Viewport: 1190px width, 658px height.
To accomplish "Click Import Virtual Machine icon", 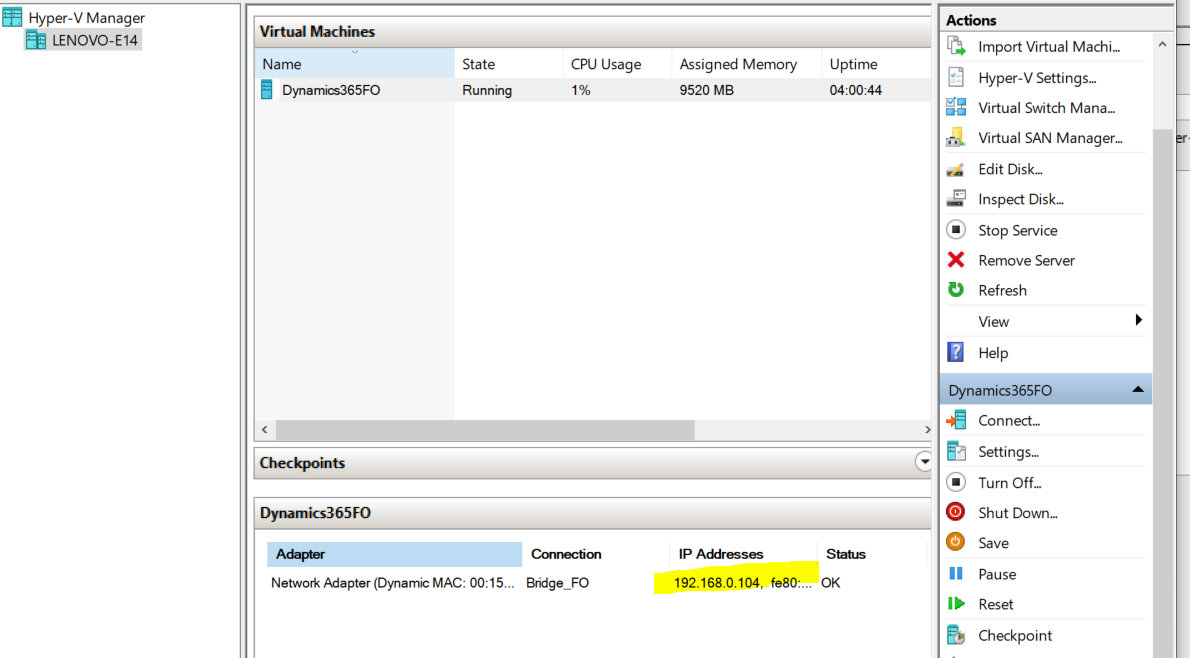I will coord(956,46).
